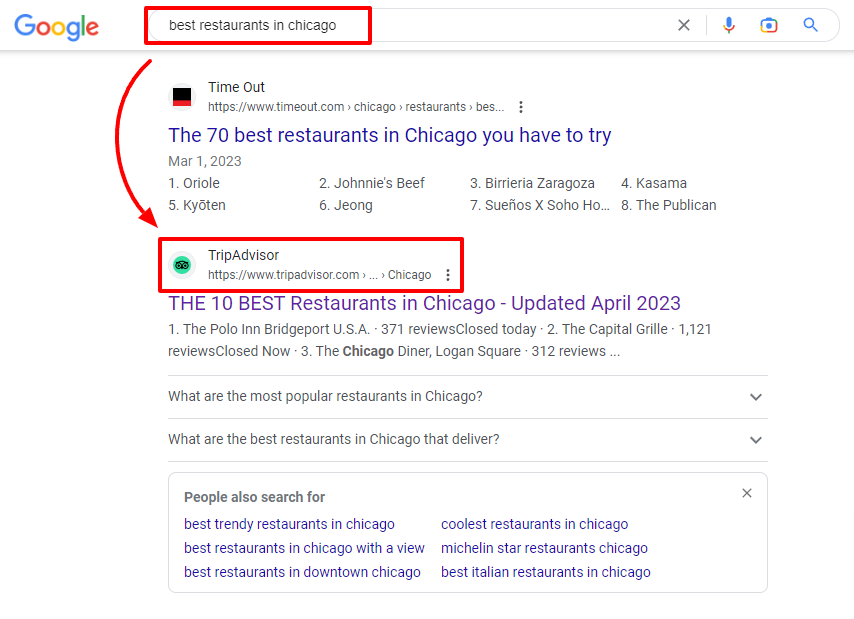Viewport: 854px width, 619px height.
Task: Click the Time Out site favicon
Action: pyautogui.click(x=182, y=97)
